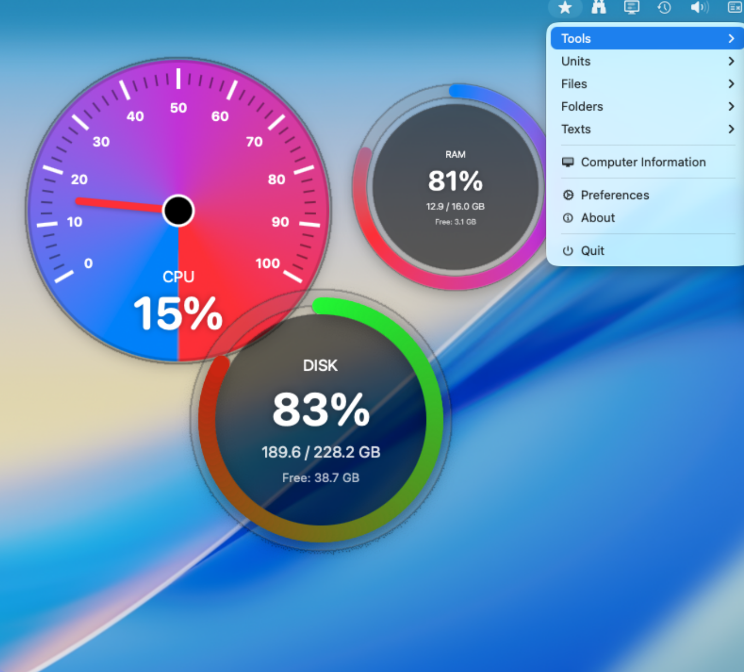This screenshot has width=744, height=672.
Task: Click the RAM 81% usage widget
Action: pos(455,187)
